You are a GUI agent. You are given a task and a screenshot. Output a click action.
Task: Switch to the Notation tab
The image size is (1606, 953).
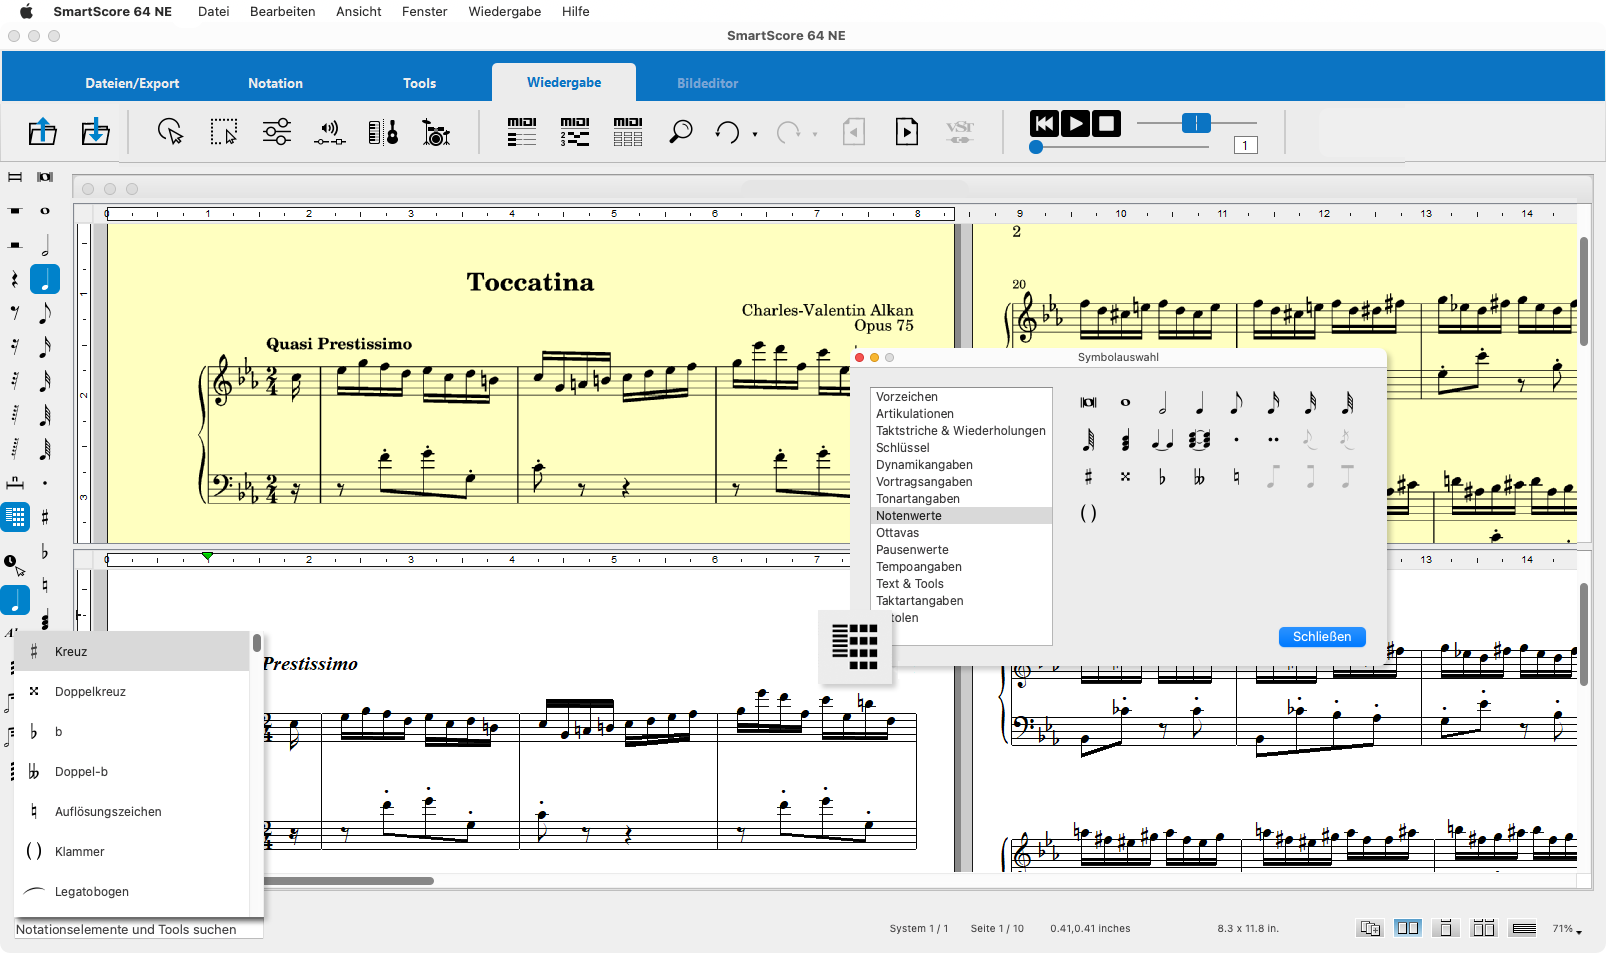[275, 83]
